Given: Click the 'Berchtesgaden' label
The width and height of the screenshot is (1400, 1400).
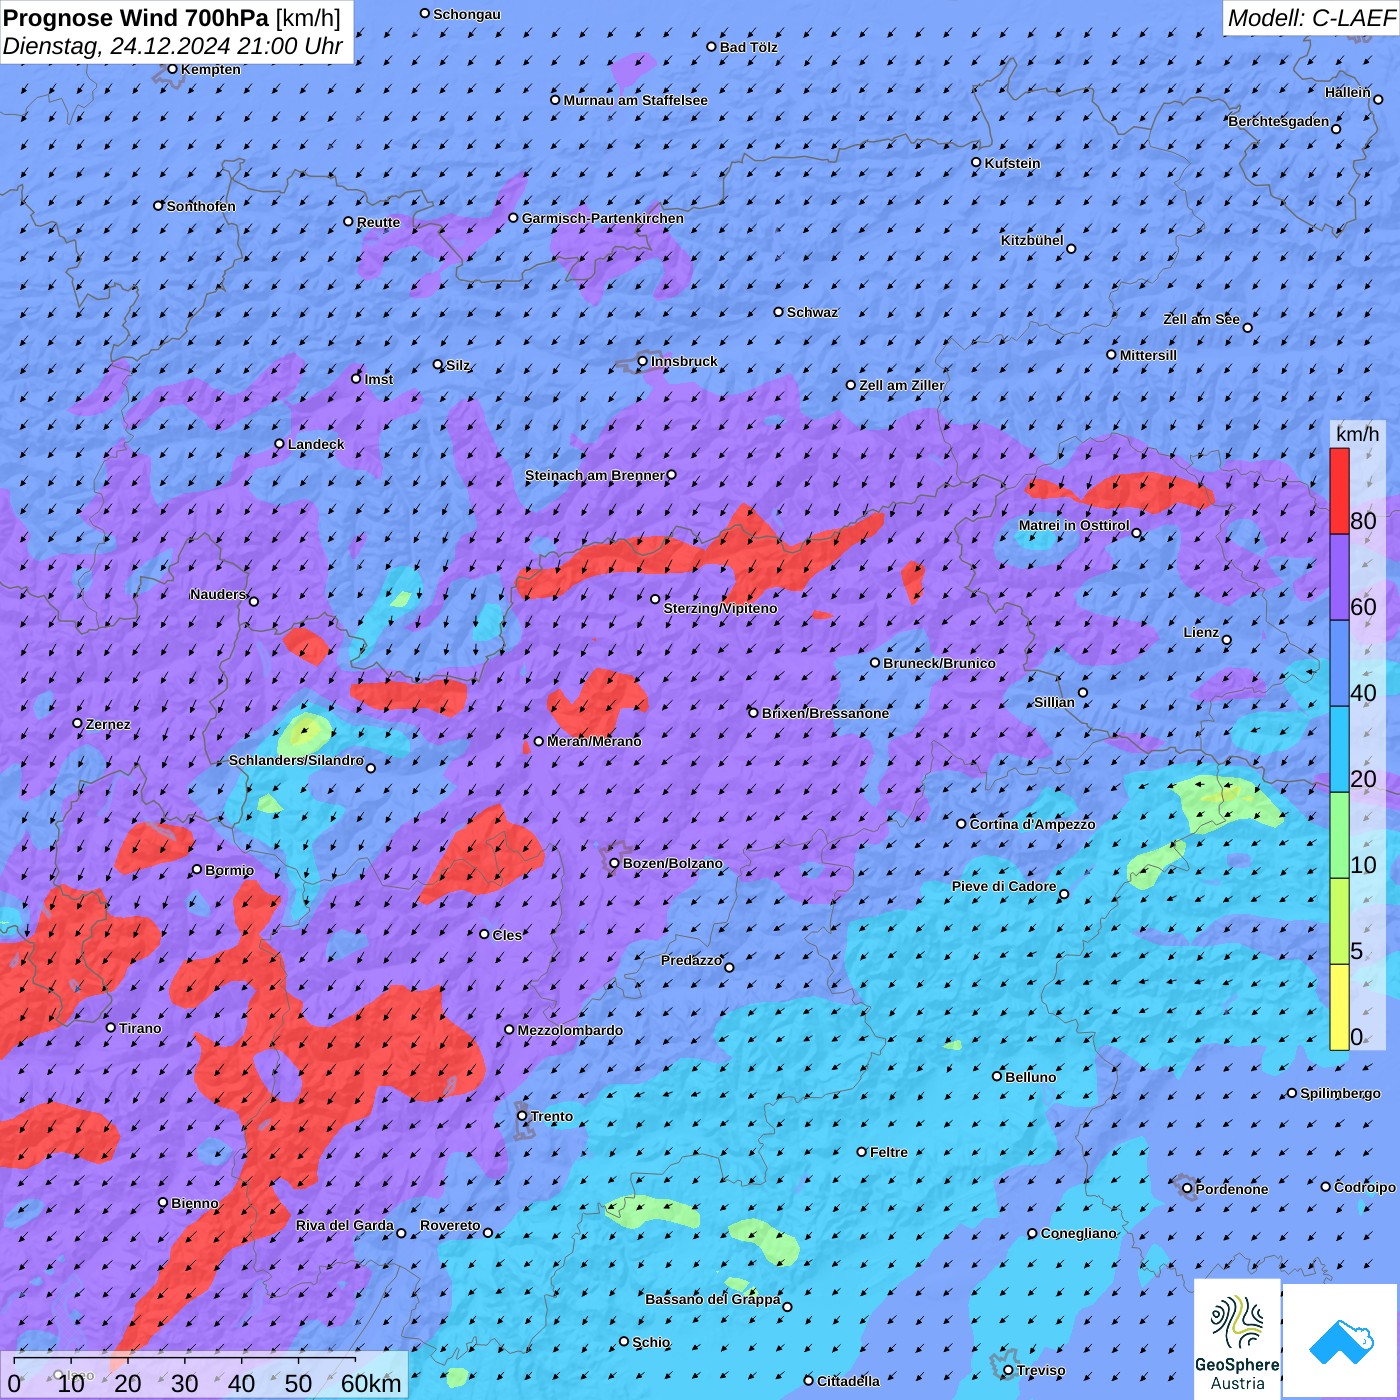Looking at the screenshot, I should pyautogui.click(x=1279, y=121).
